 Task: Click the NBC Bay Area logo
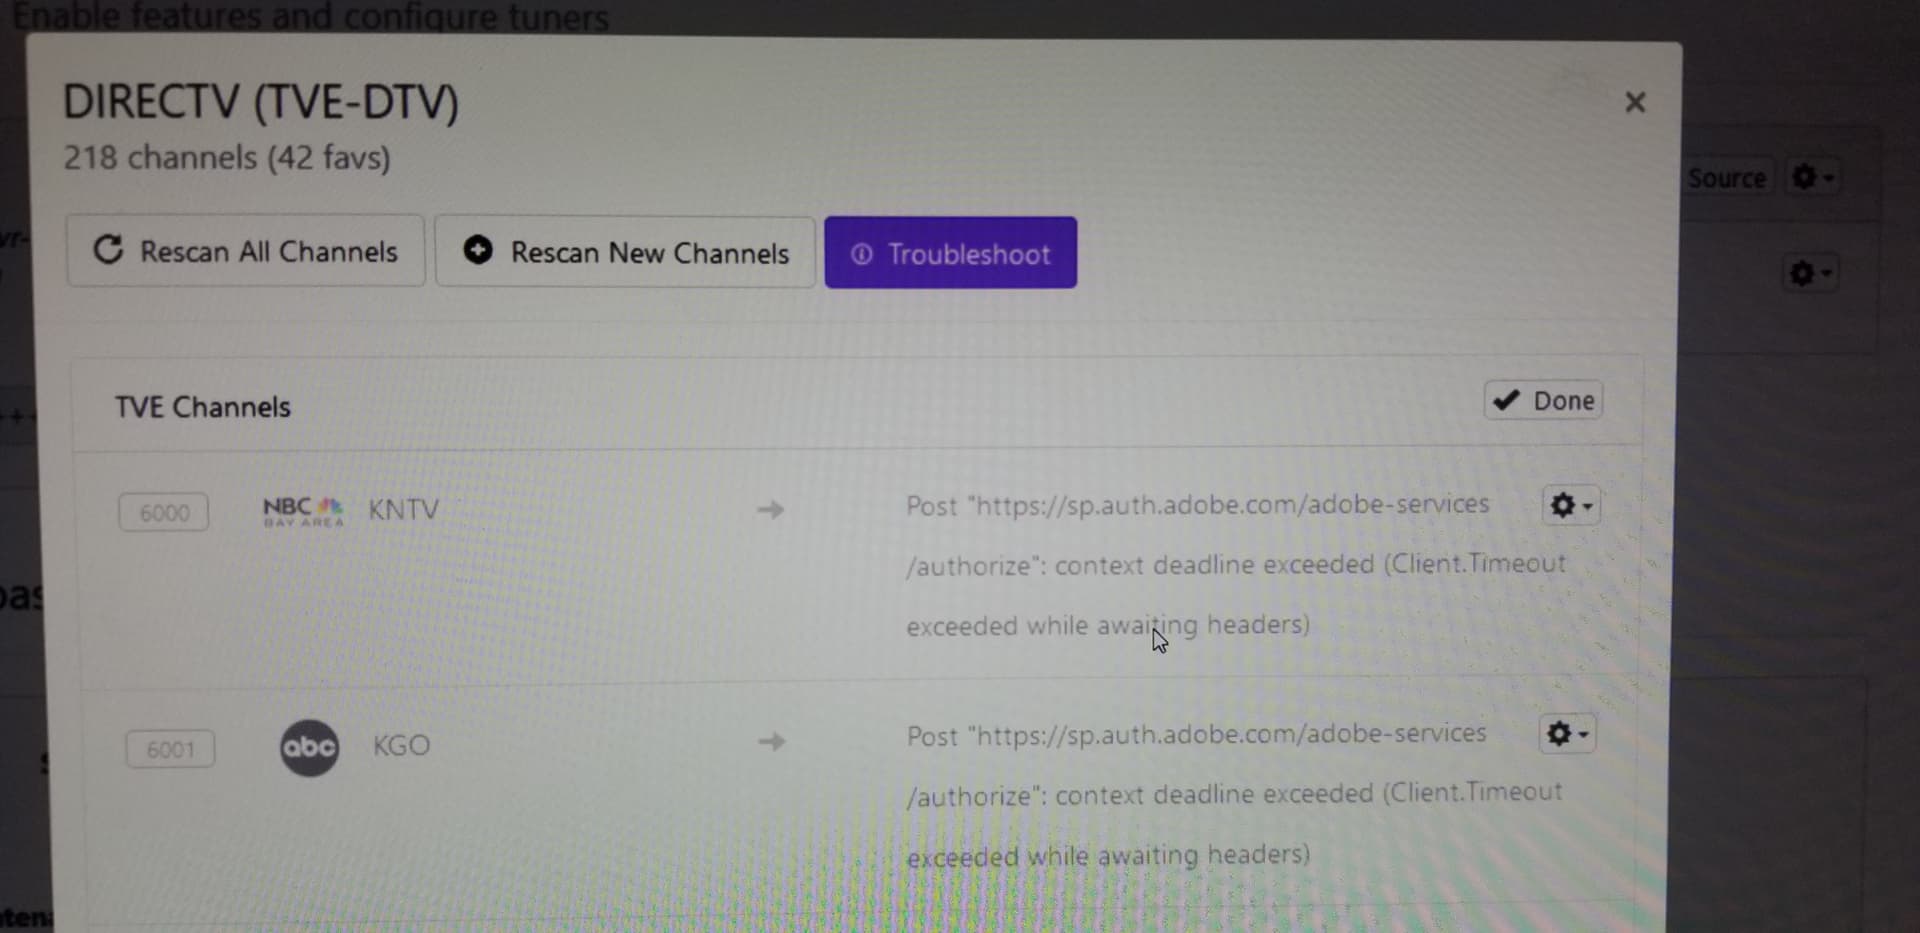coord(303,510)
